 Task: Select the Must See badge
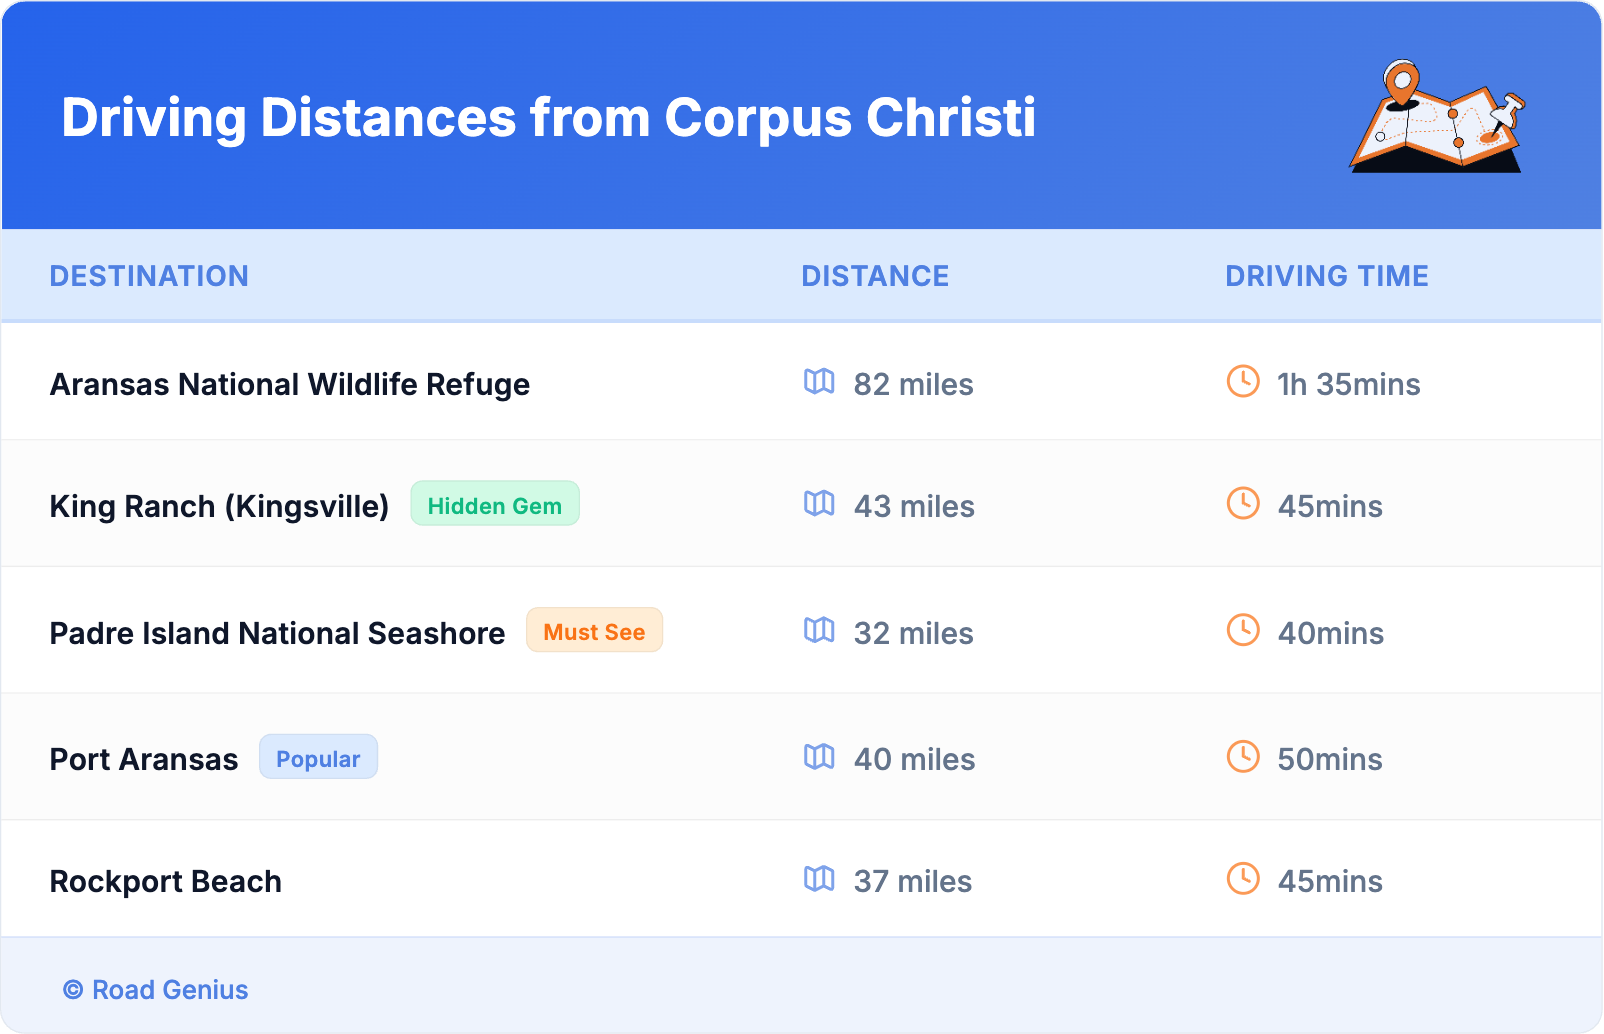(x=594, y=631)
